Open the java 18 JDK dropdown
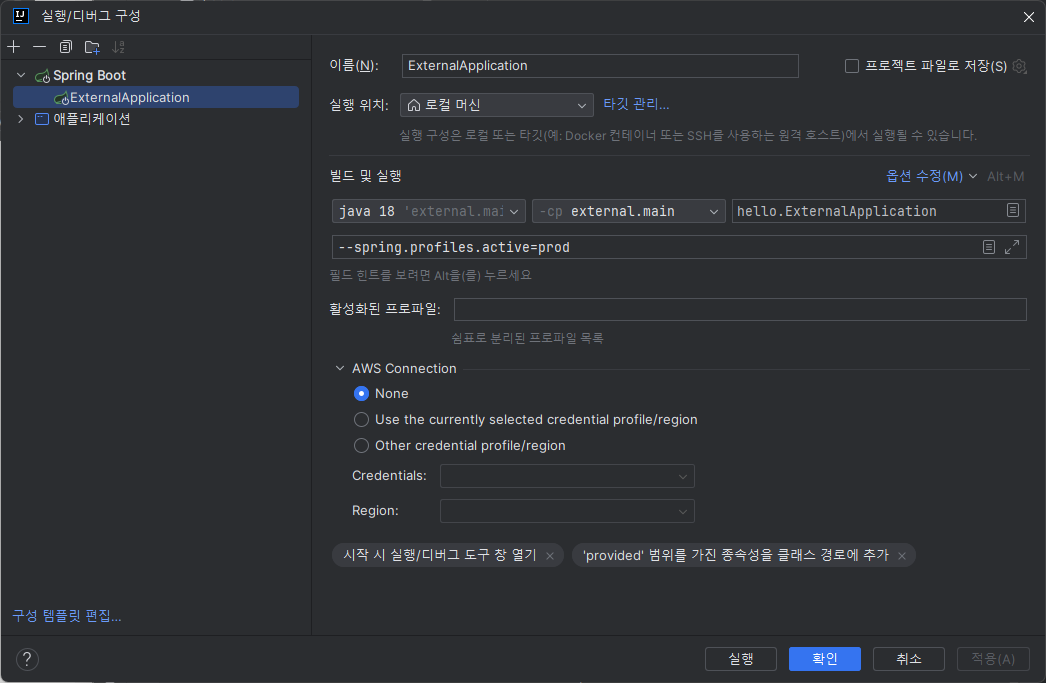The height and width of the screenshot is (683, 1046). (428, 211)
